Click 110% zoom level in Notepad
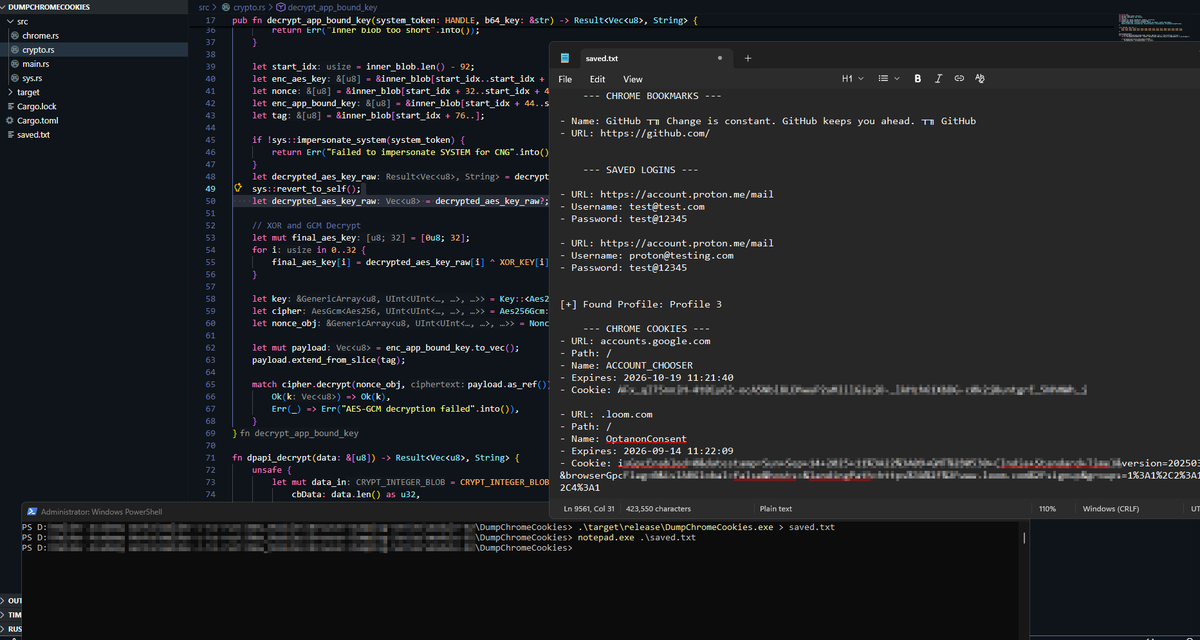This screenshot has width=1200, height=640. click(x=1047, y=509)
